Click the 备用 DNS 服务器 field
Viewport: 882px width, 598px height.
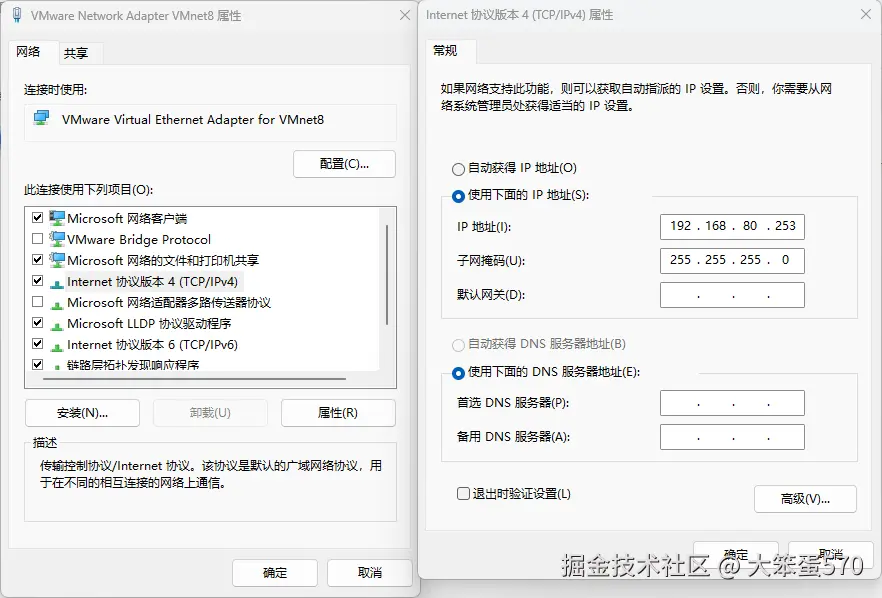(x=732, y=437)
